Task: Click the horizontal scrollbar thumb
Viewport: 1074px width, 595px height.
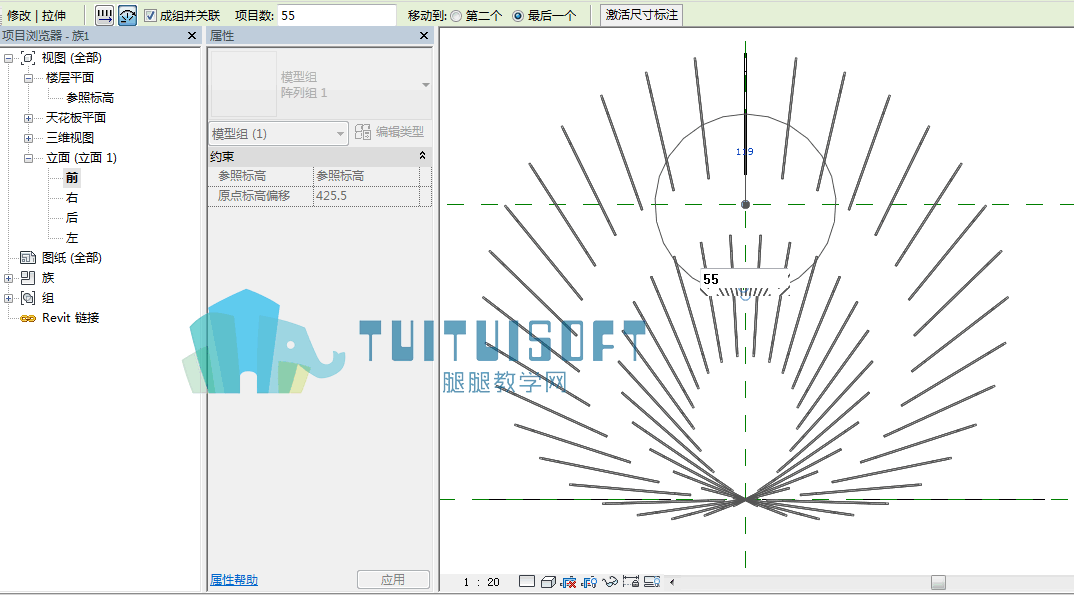Action: point(938,582)
